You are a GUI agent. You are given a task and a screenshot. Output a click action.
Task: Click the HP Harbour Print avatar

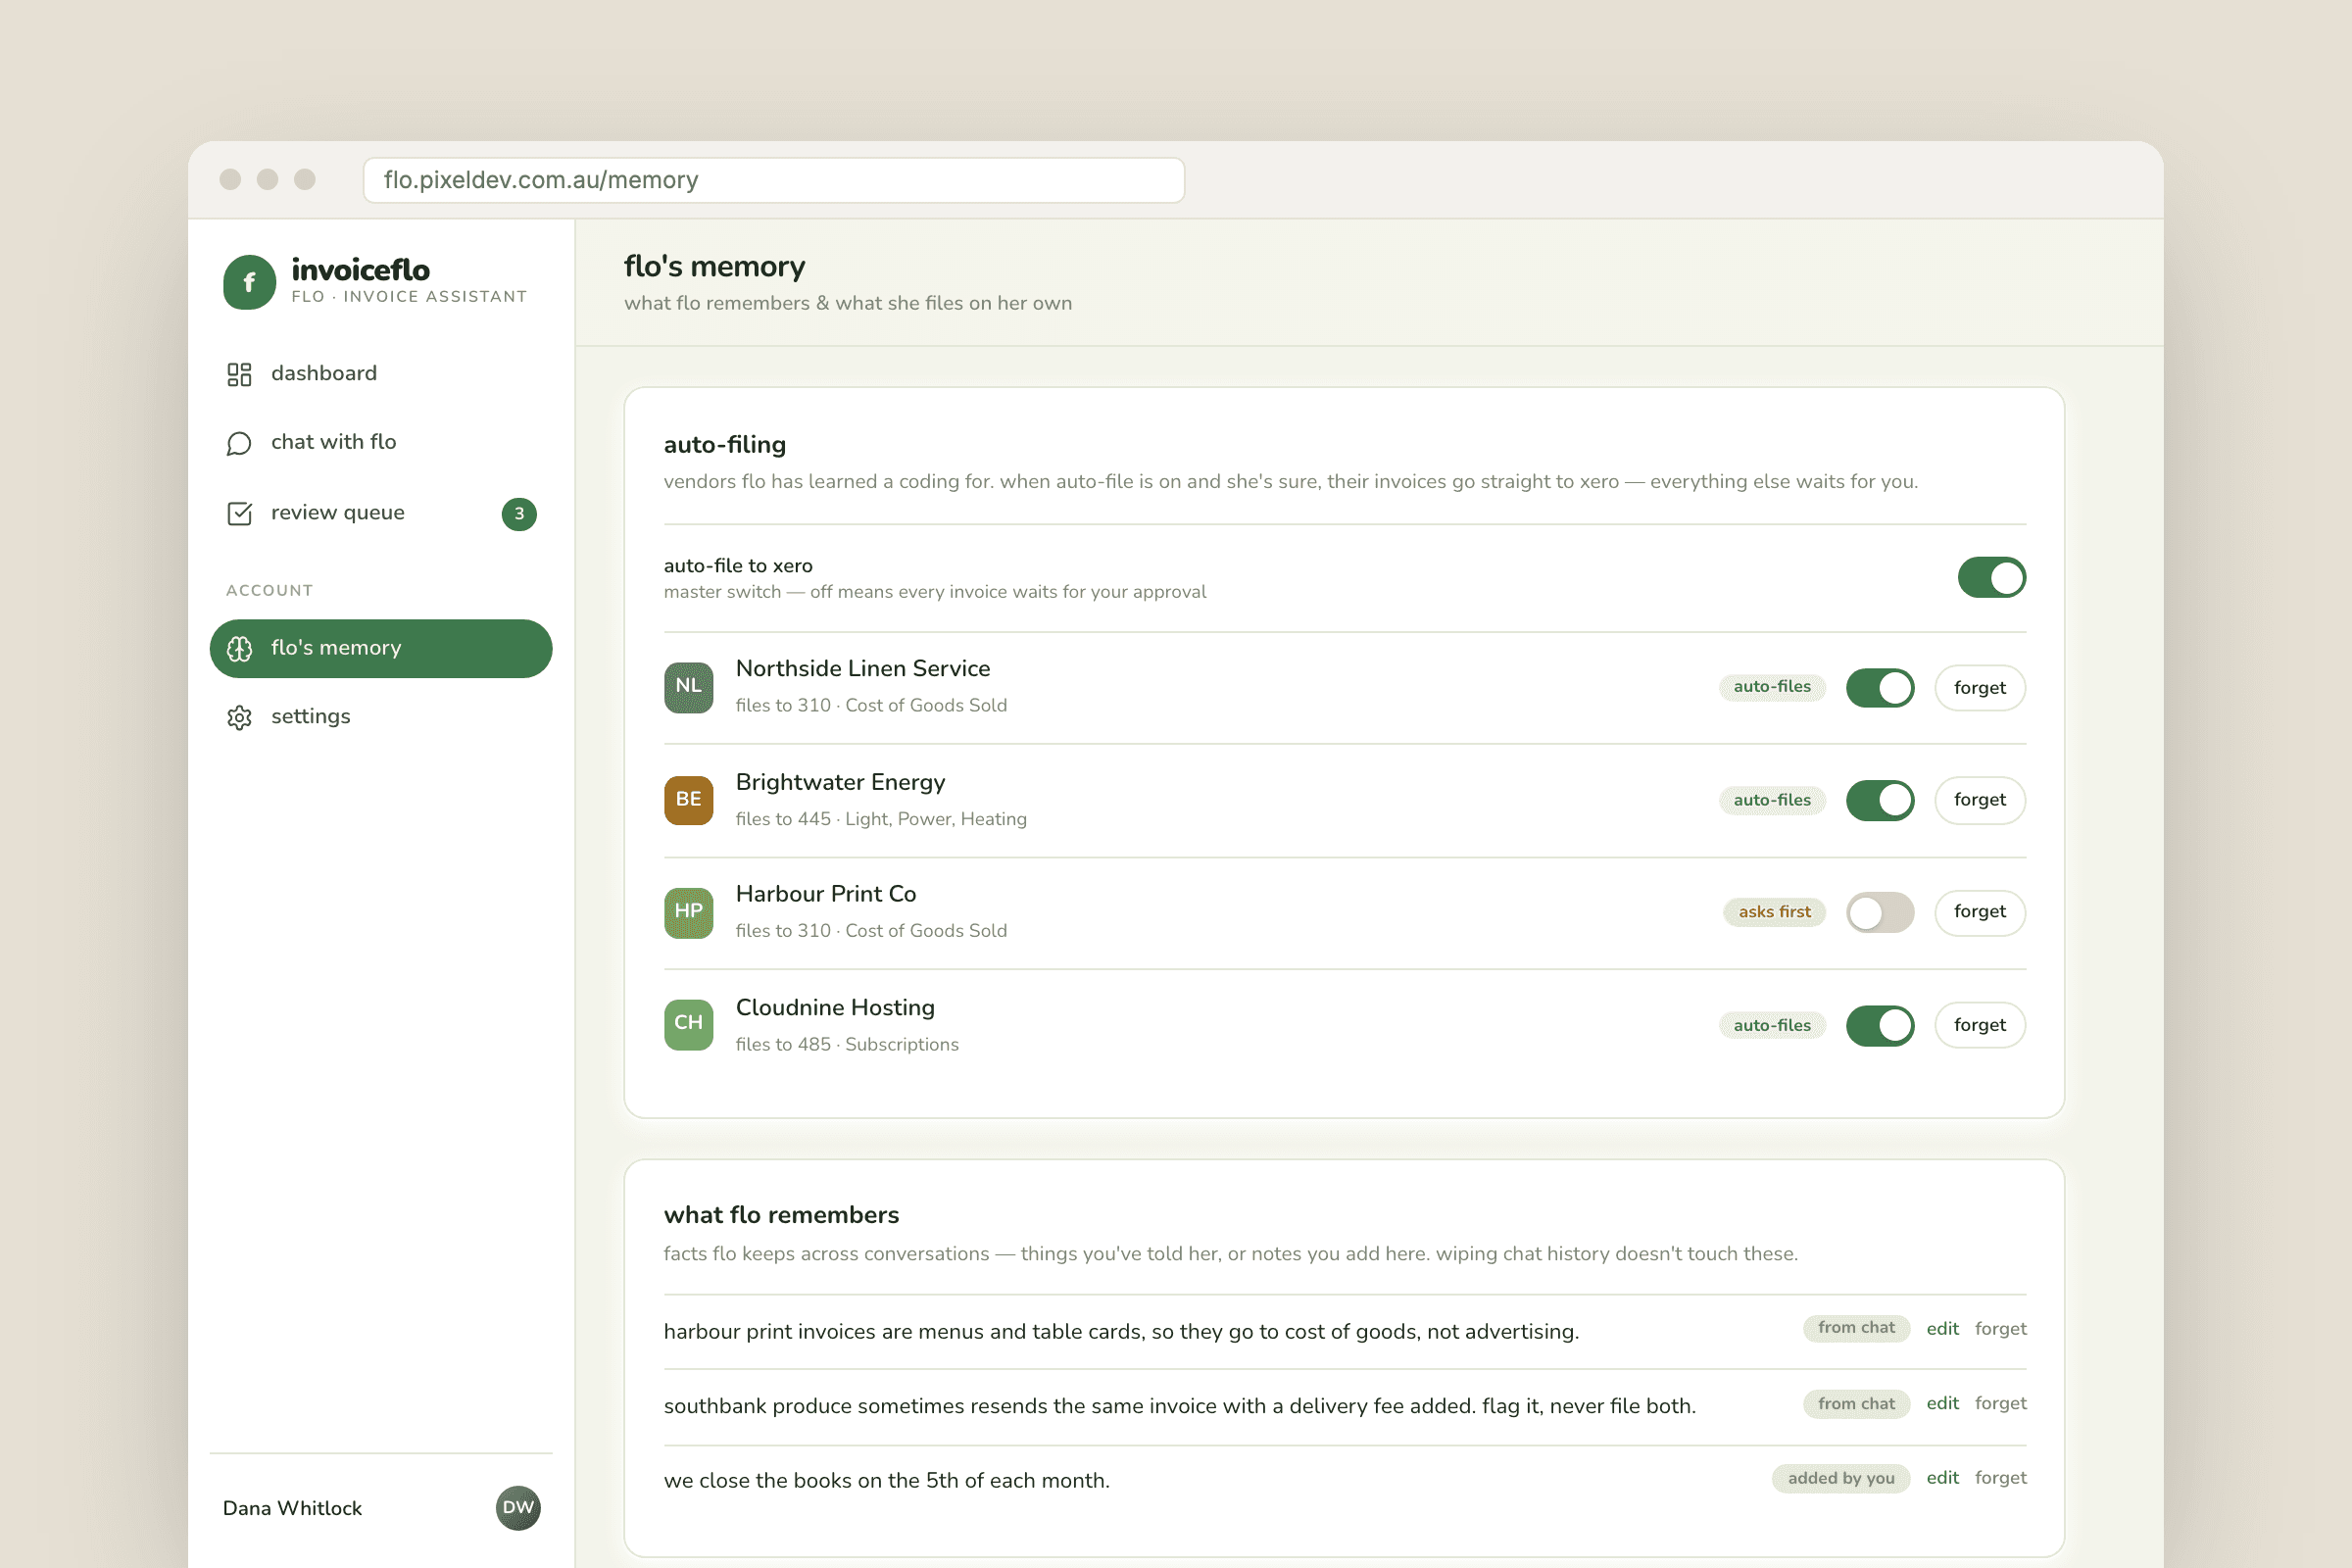coord(688,912)
